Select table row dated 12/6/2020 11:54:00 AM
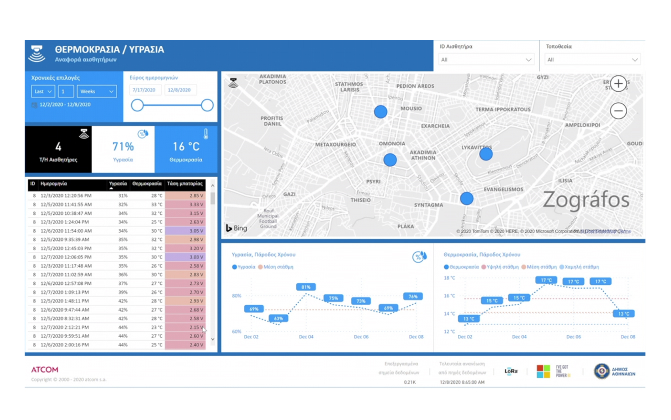The width and height of the screenshot is (671, 420). (x=117, y=231)
